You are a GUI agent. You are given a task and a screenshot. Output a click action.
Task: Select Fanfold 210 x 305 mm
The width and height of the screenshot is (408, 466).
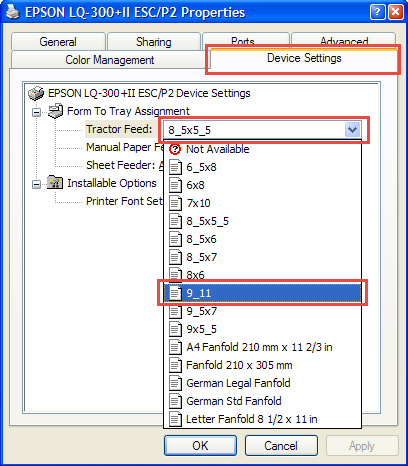coord(262,365)
